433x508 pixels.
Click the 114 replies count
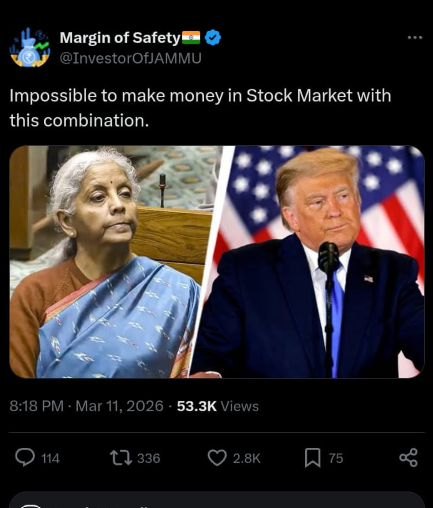(50, 458)
